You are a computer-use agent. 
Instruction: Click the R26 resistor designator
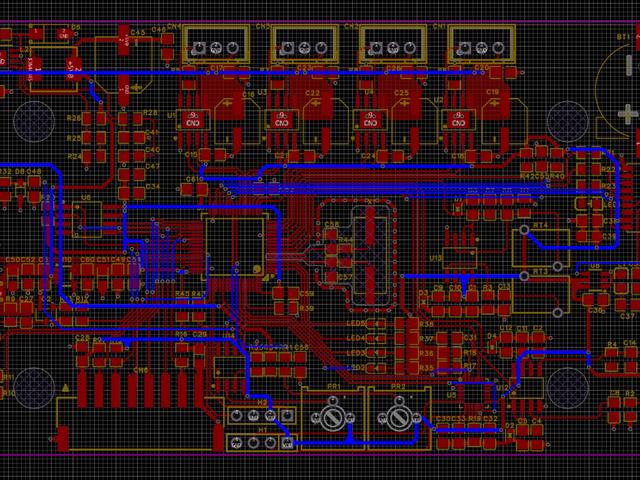[x=74, y=118]
